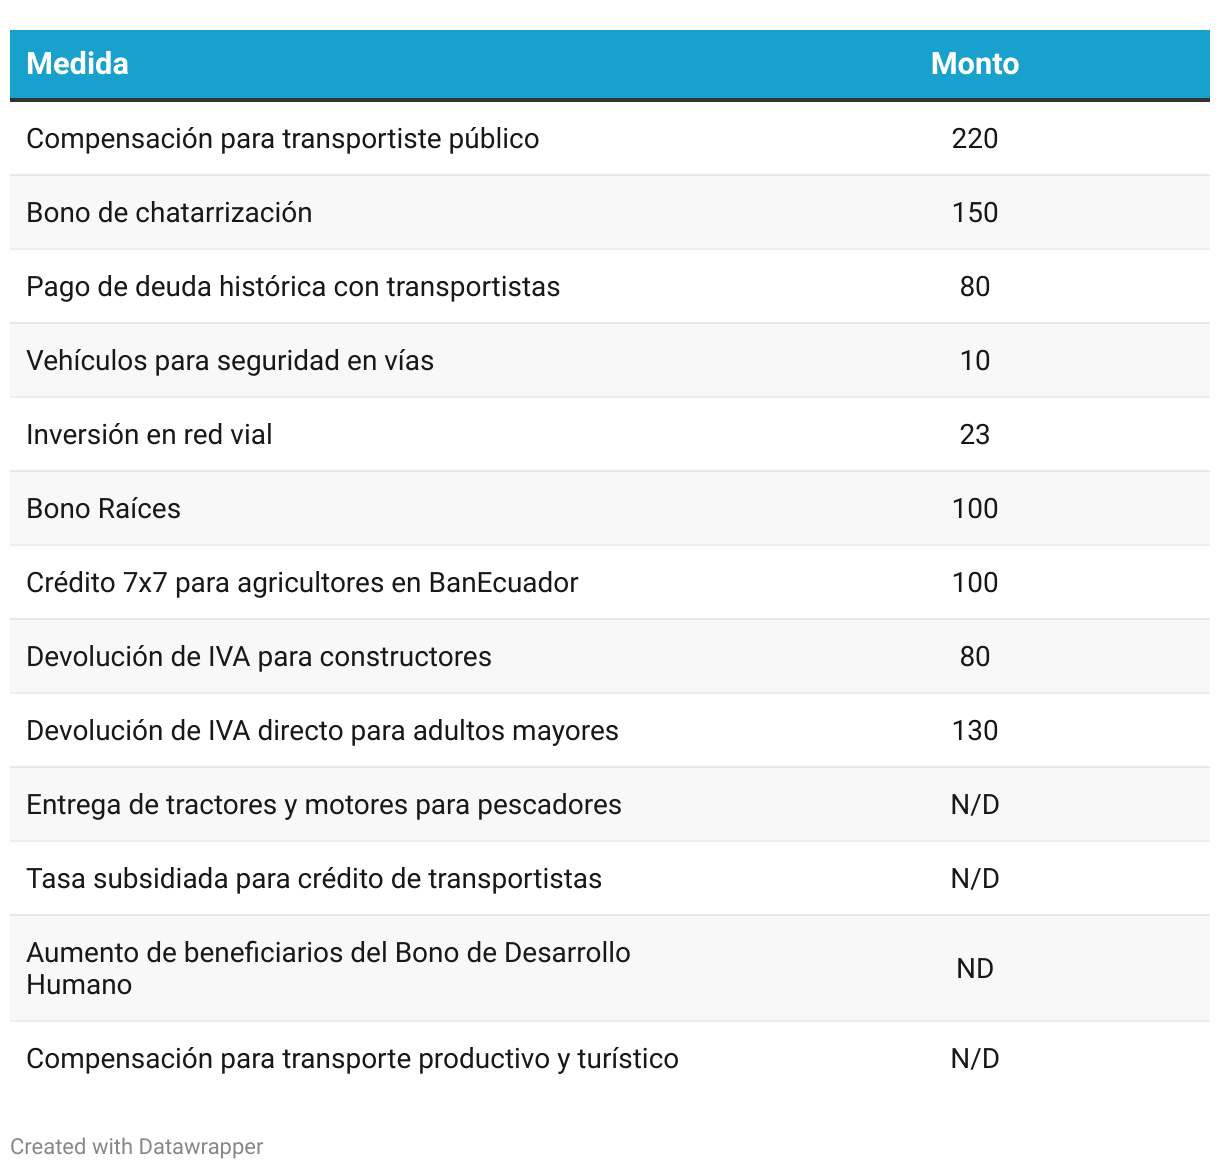Click the Monto column header
This screenshot has width=1220, height=1170.
pos(975,64)
